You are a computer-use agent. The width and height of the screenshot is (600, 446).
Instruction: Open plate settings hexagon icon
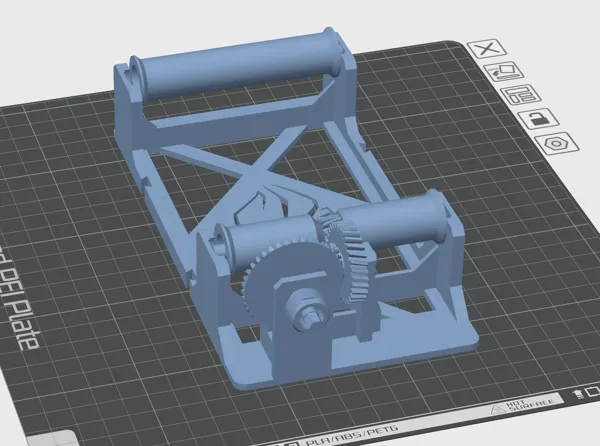(x=557, y=144)
